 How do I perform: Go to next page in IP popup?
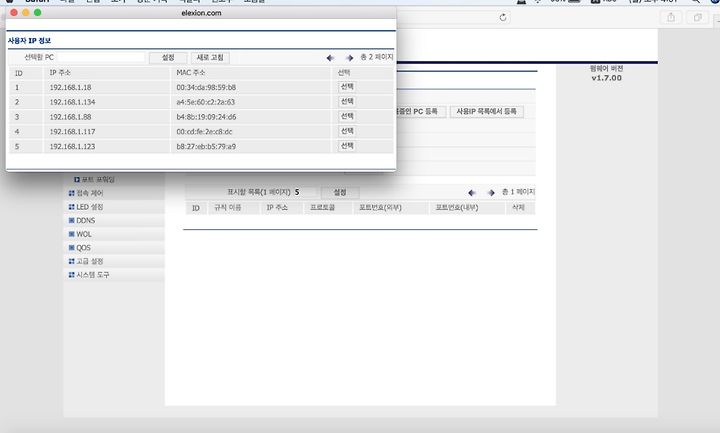point(349,58)
